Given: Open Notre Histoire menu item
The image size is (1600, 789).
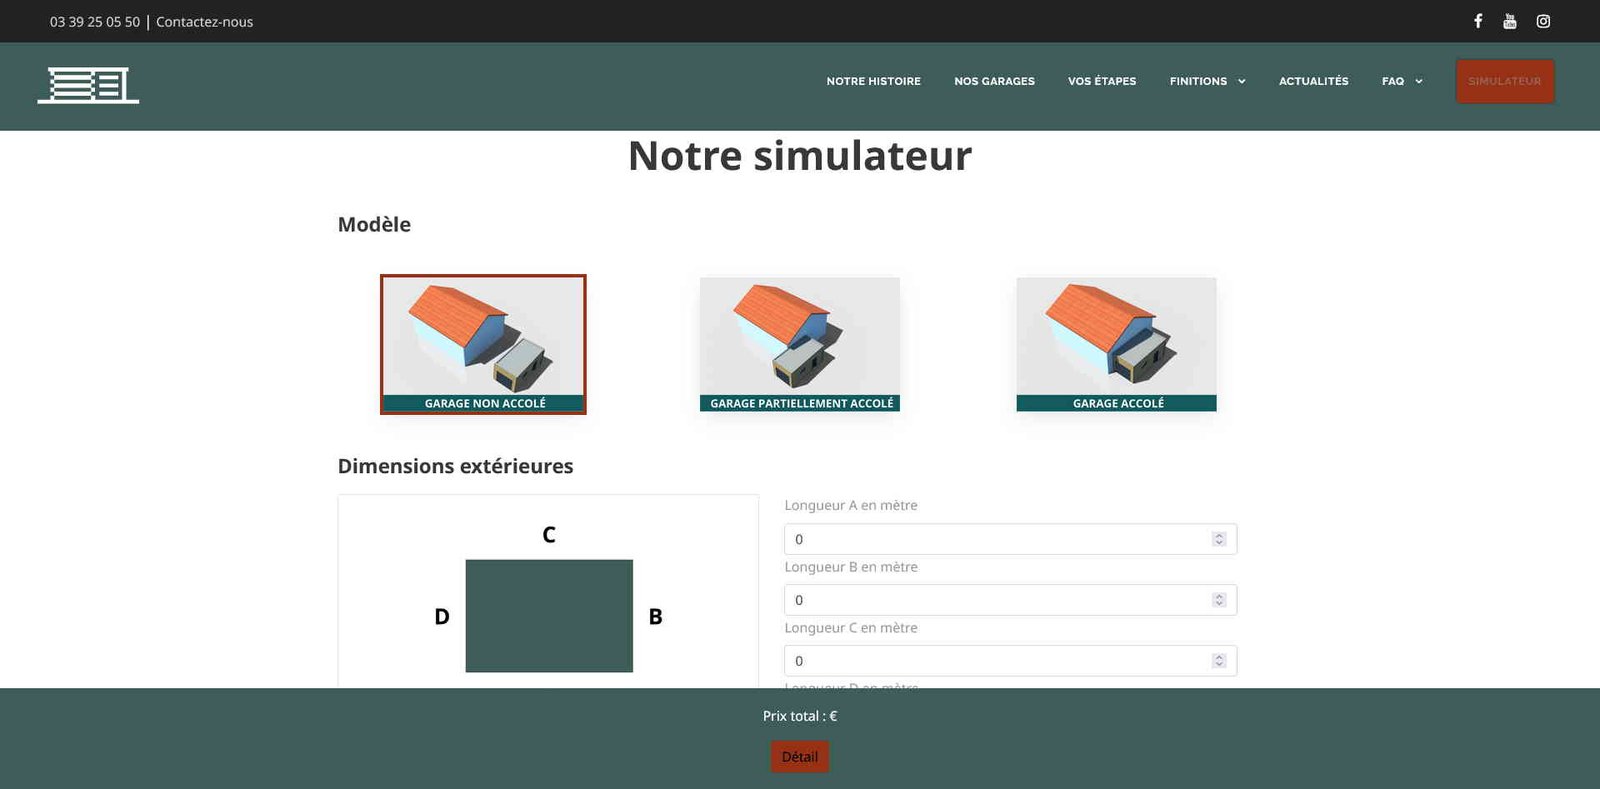Looking at the screenshot, I should [873, 81].
